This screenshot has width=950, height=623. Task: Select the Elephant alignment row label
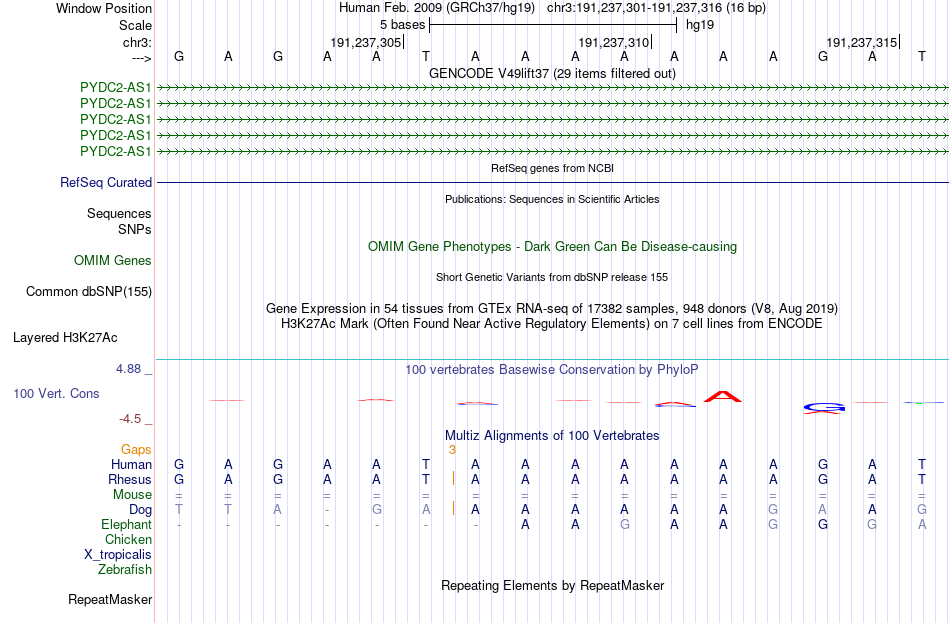pyautogui.click(x=126, y=525)
